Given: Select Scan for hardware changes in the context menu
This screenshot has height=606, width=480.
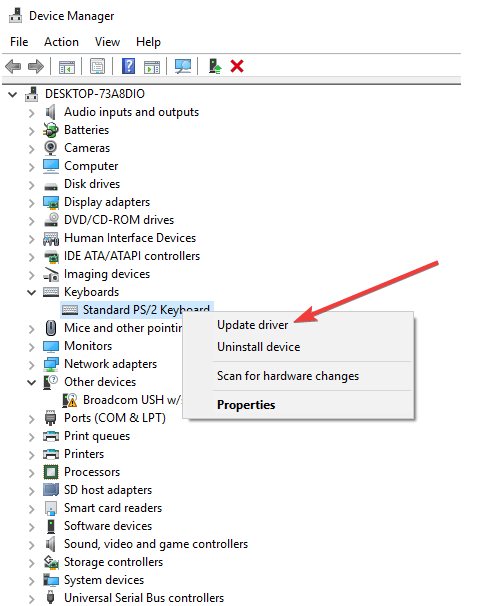Looking at the screenshot, I should point(288,376).
